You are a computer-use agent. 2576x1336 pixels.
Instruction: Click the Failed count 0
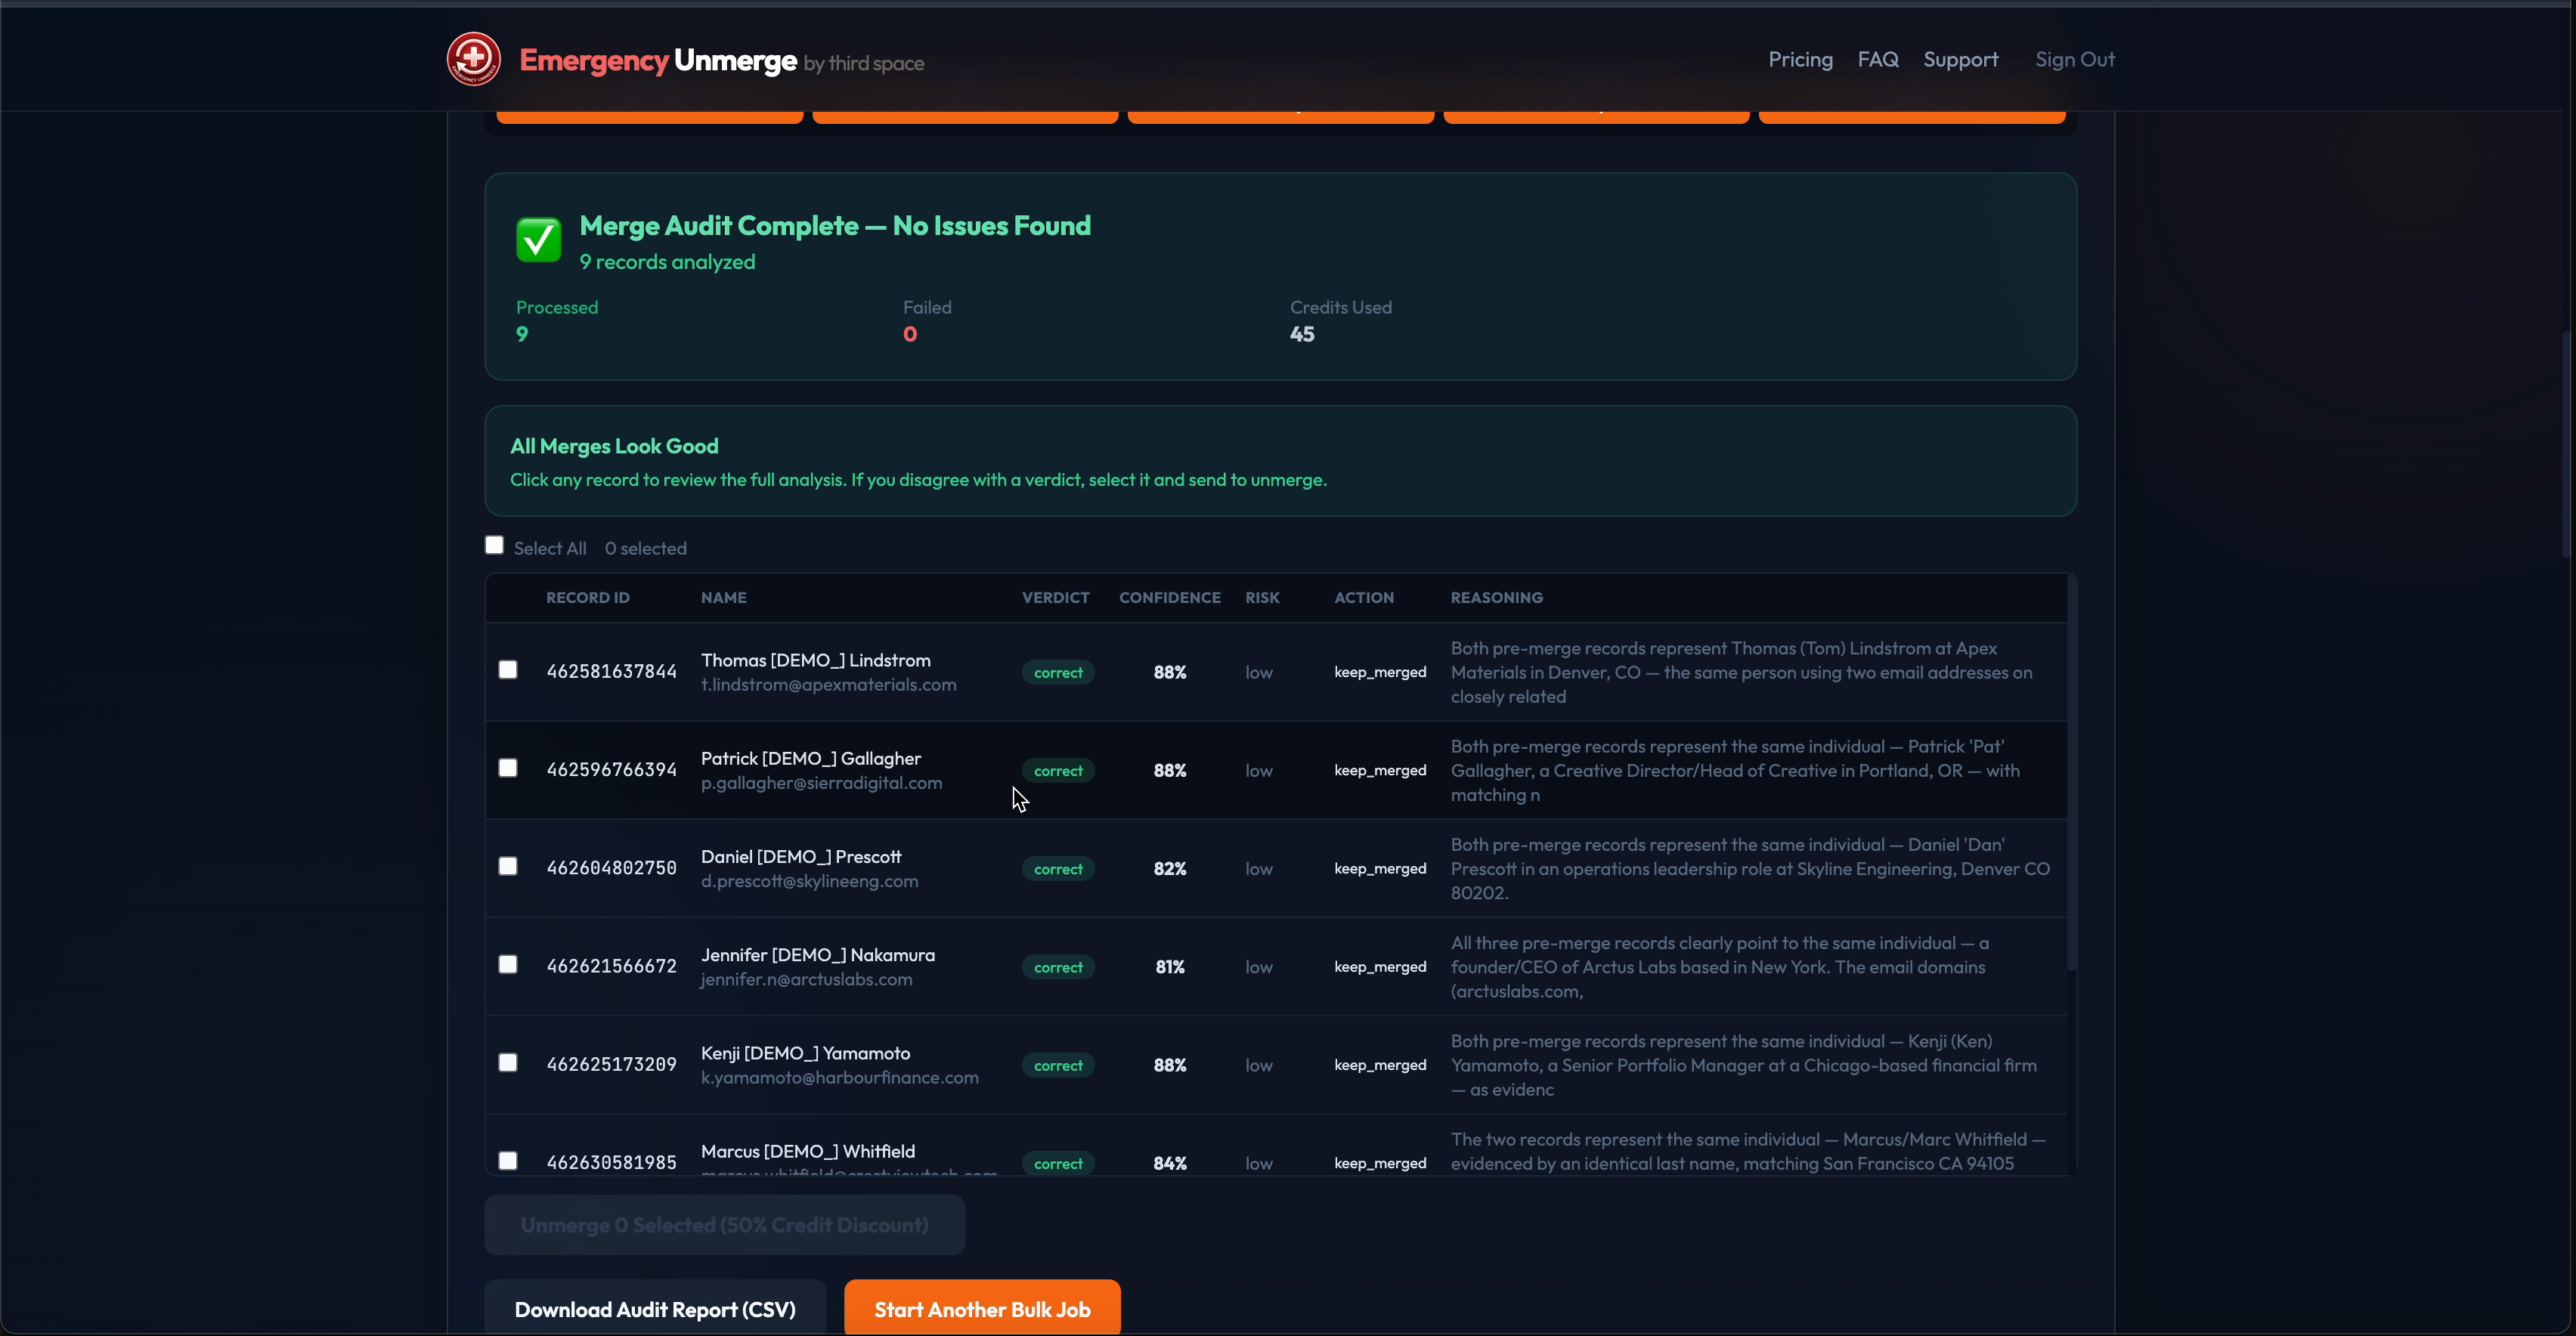coord(909,335)
